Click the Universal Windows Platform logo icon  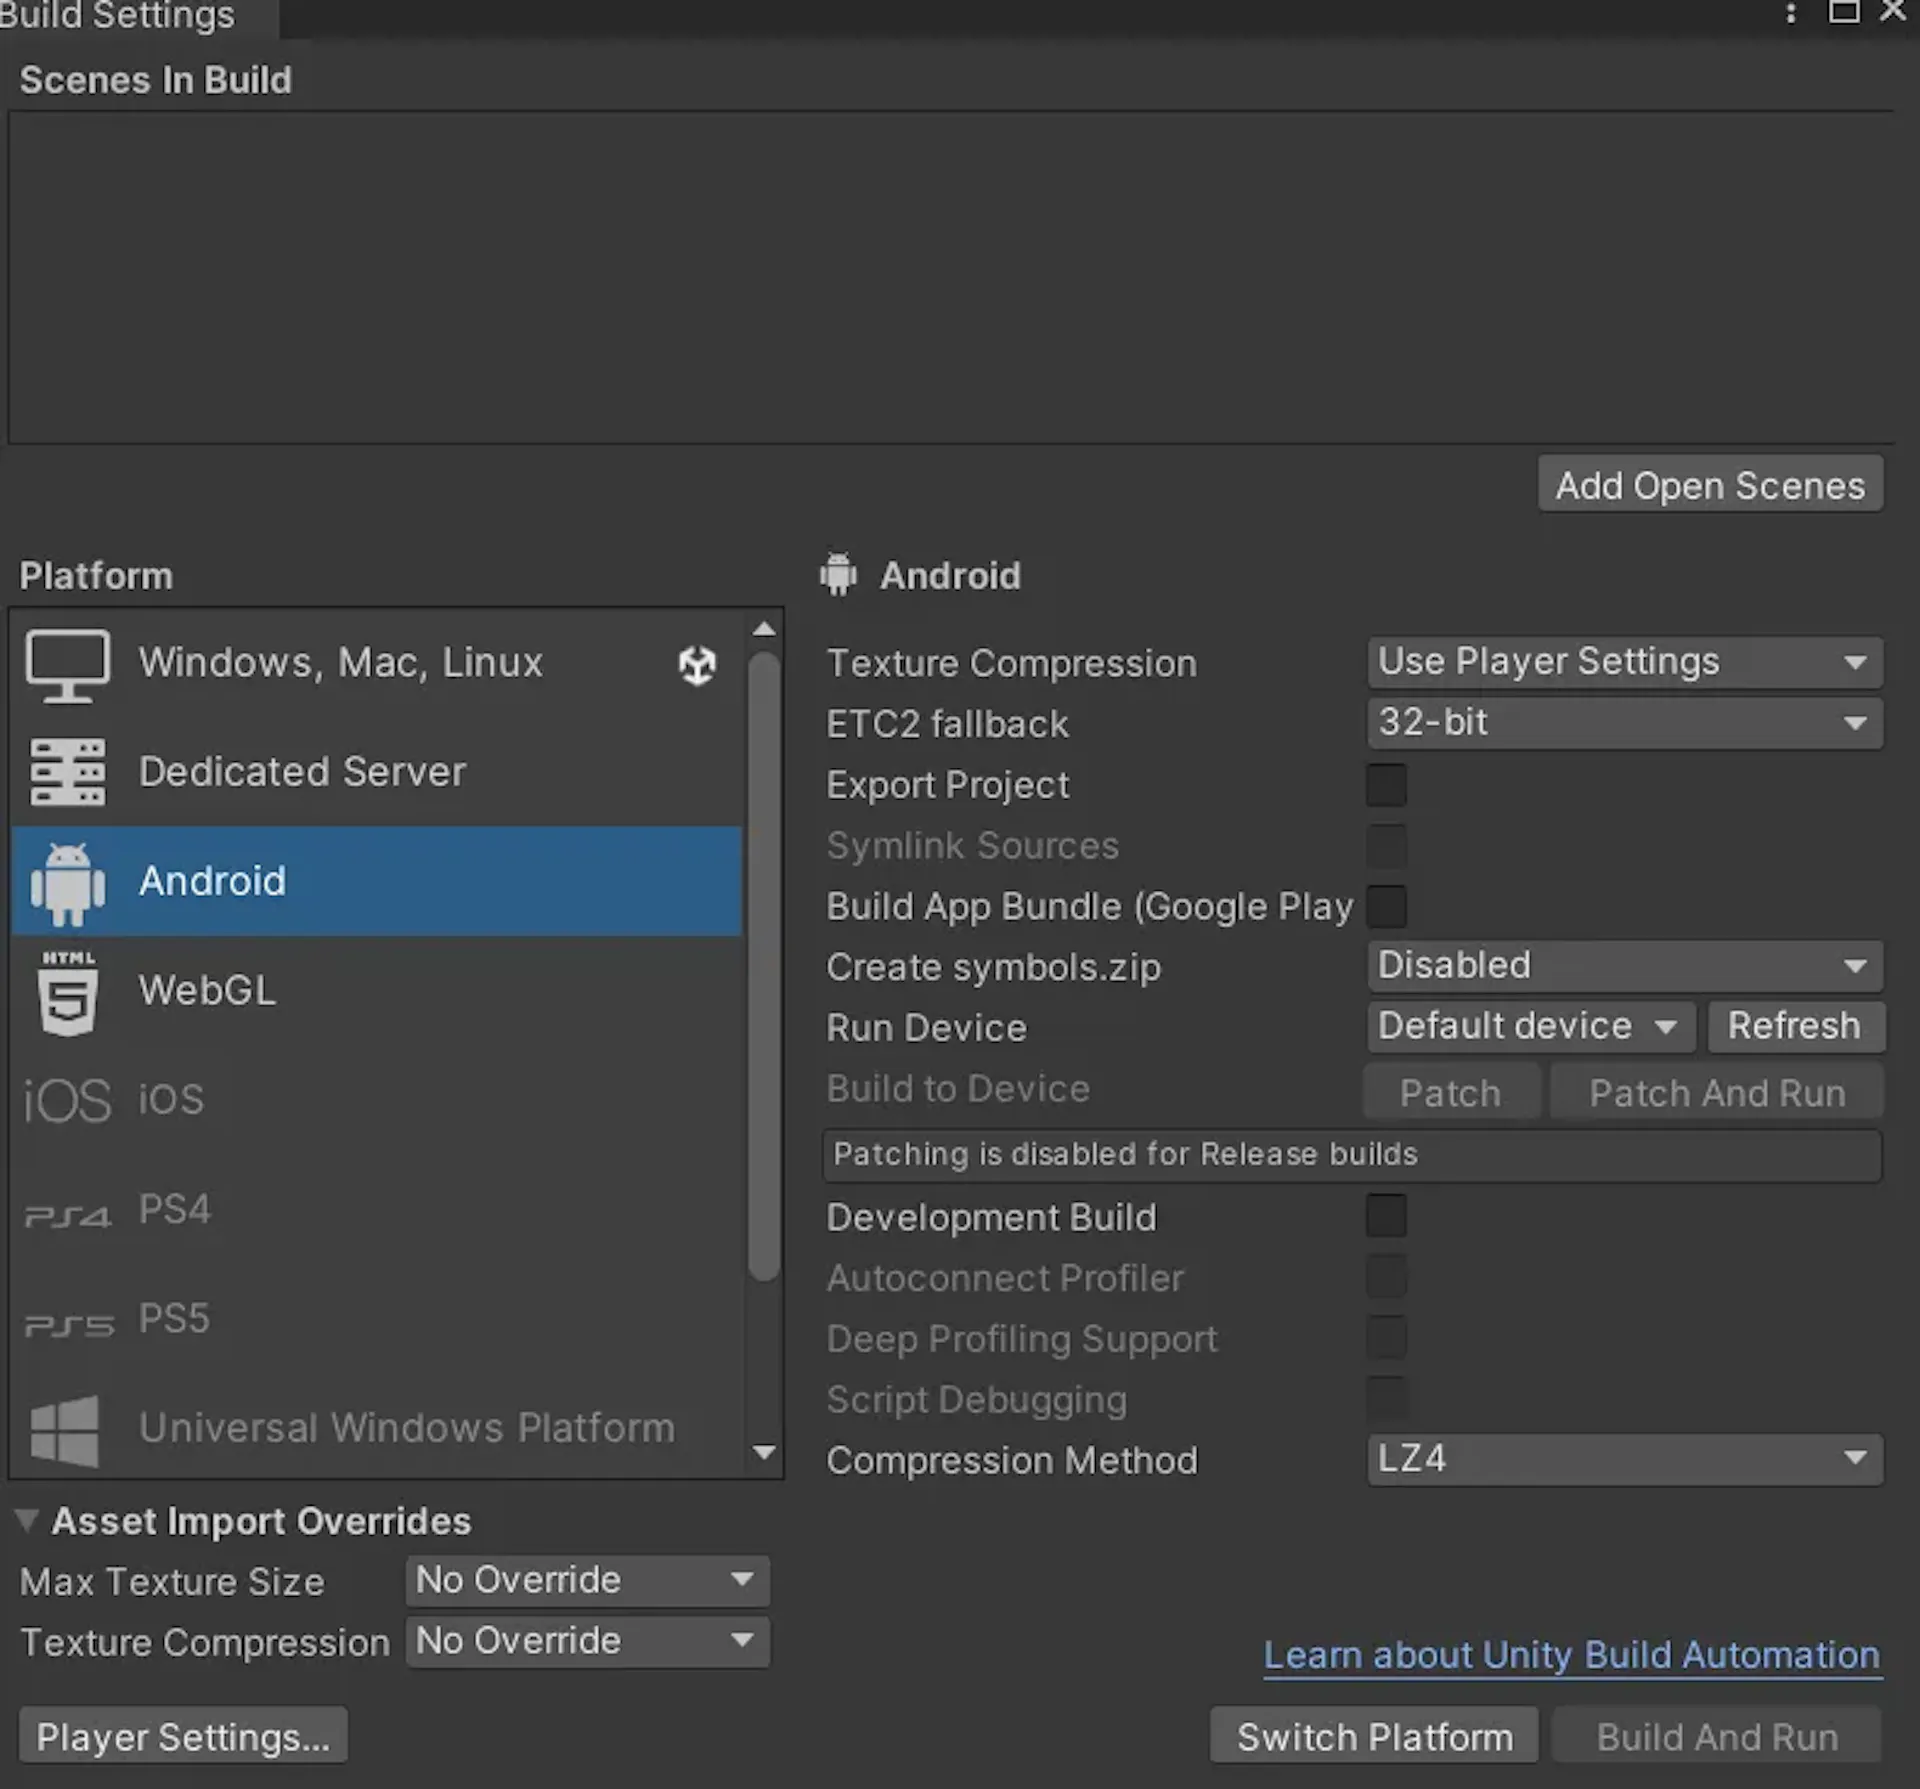pyautogui.click(x=65, y=1431)
